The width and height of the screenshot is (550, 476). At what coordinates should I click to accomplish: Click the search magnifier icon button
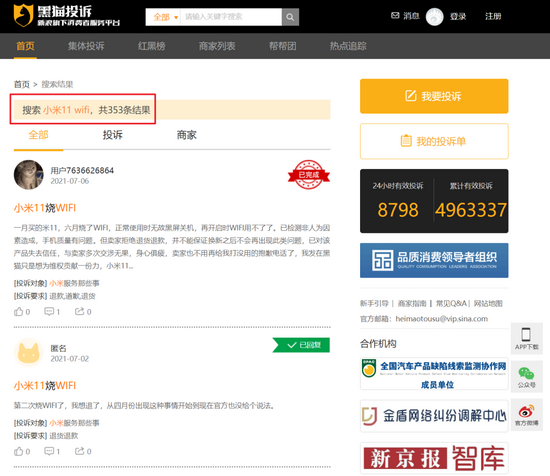click(x=290, y=17)
